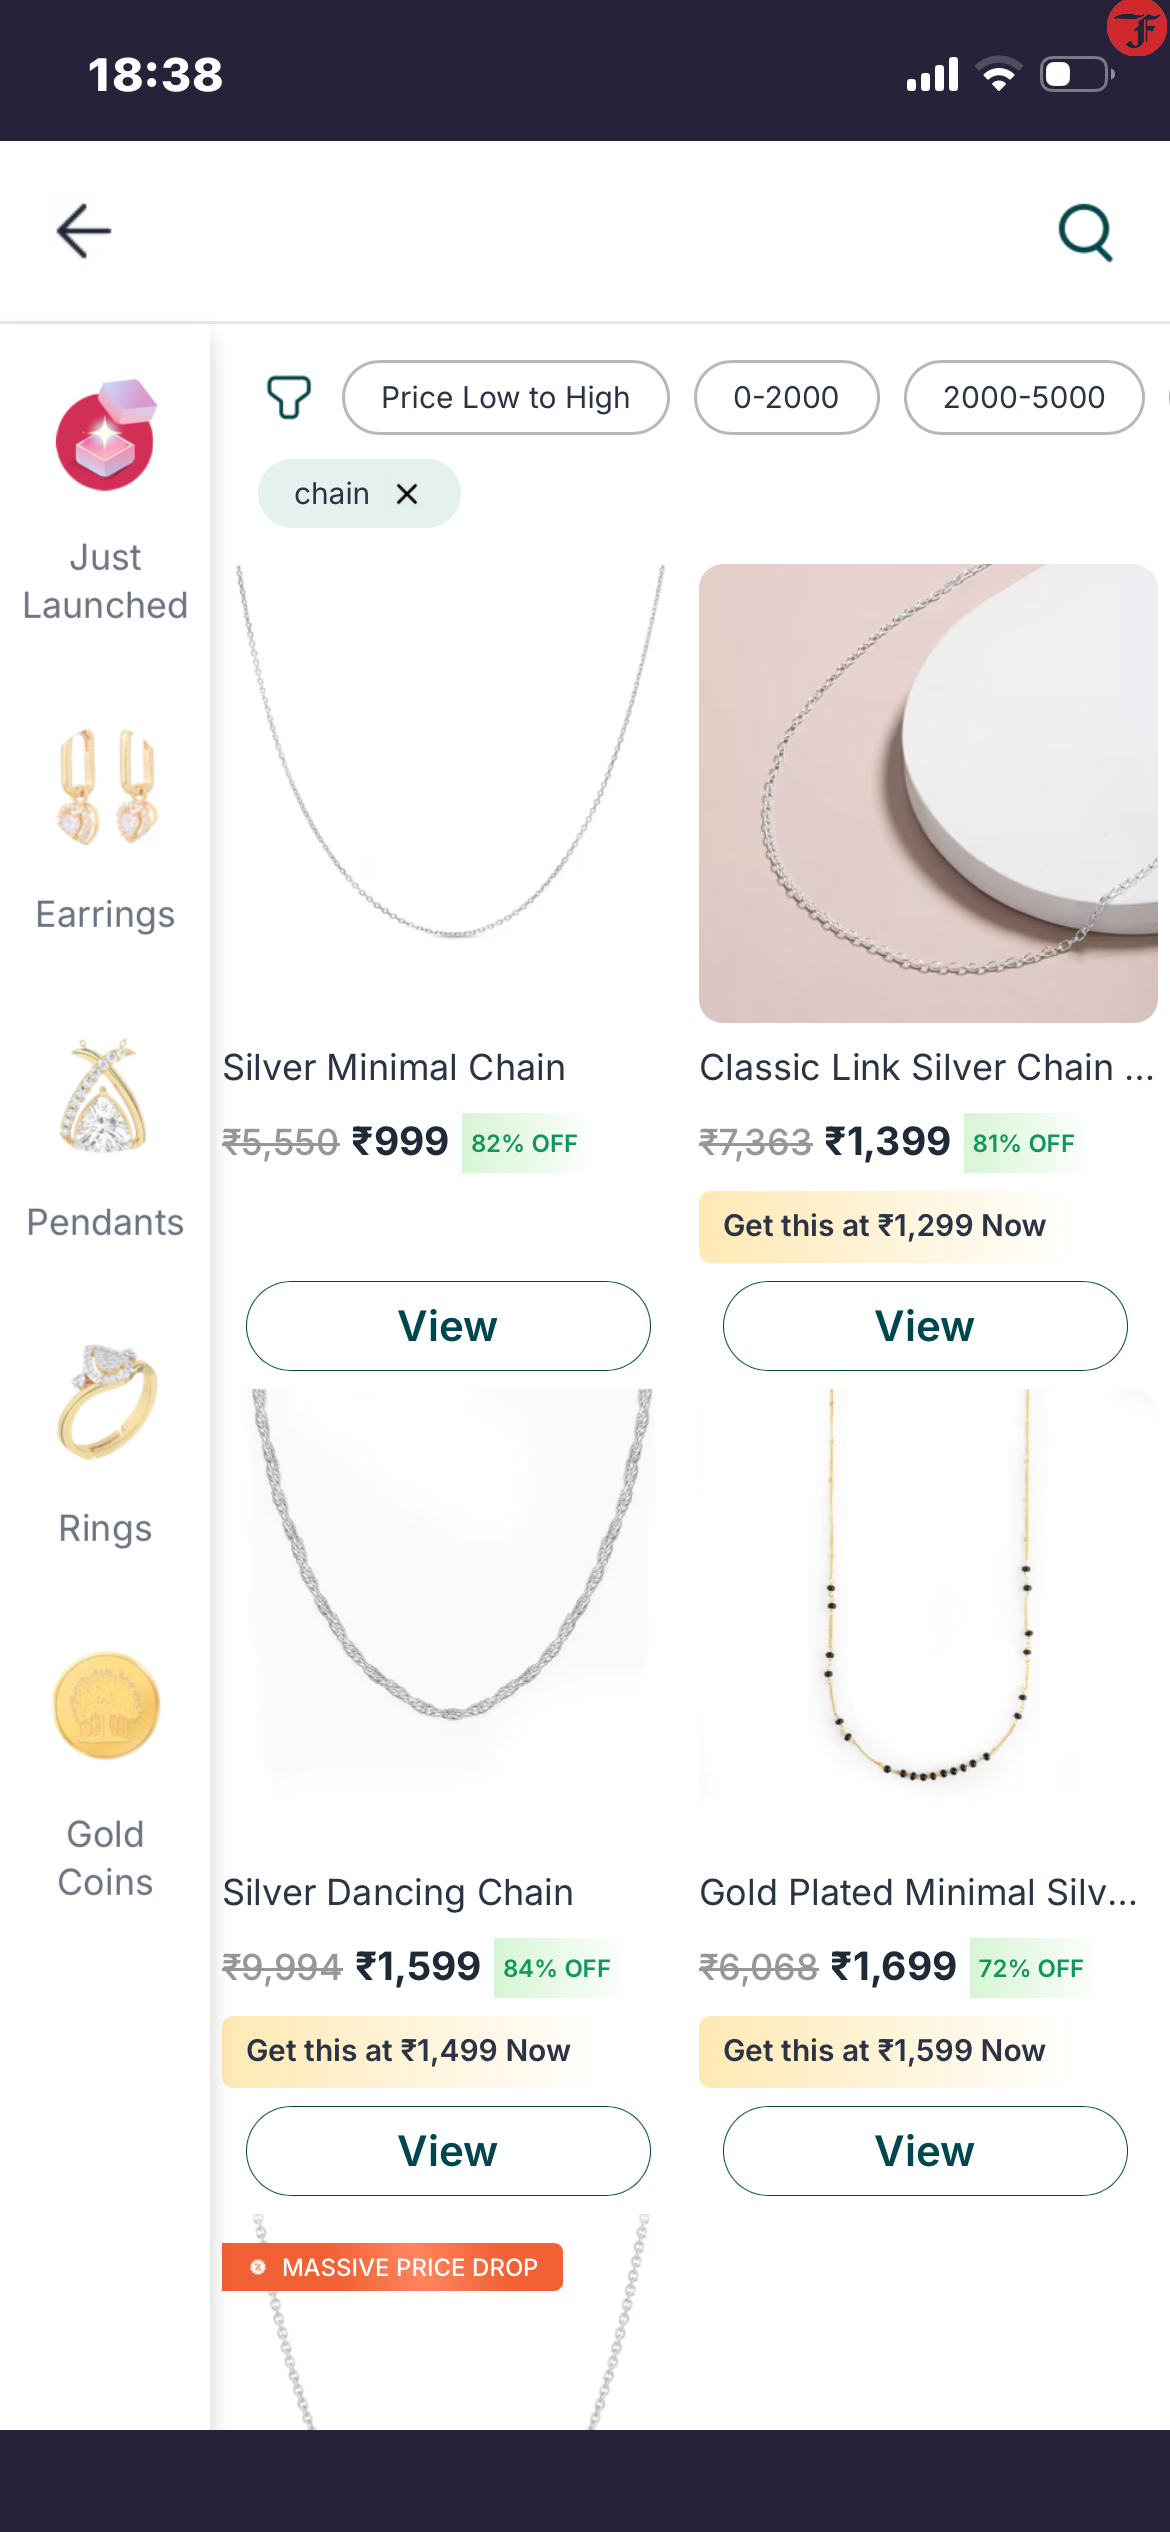Screen dimensions: 1170x2532
Task: Open the Gold Coins category icon
Action: click(105, 1706)
